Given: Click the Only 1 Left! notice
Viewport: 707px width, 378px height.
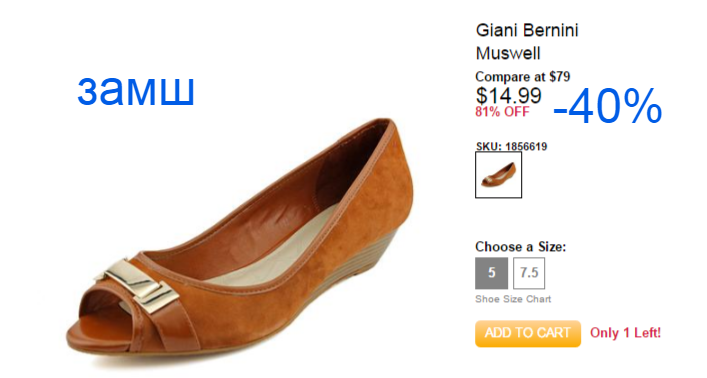Looking at the screenshot, I should tap(625, 333).
